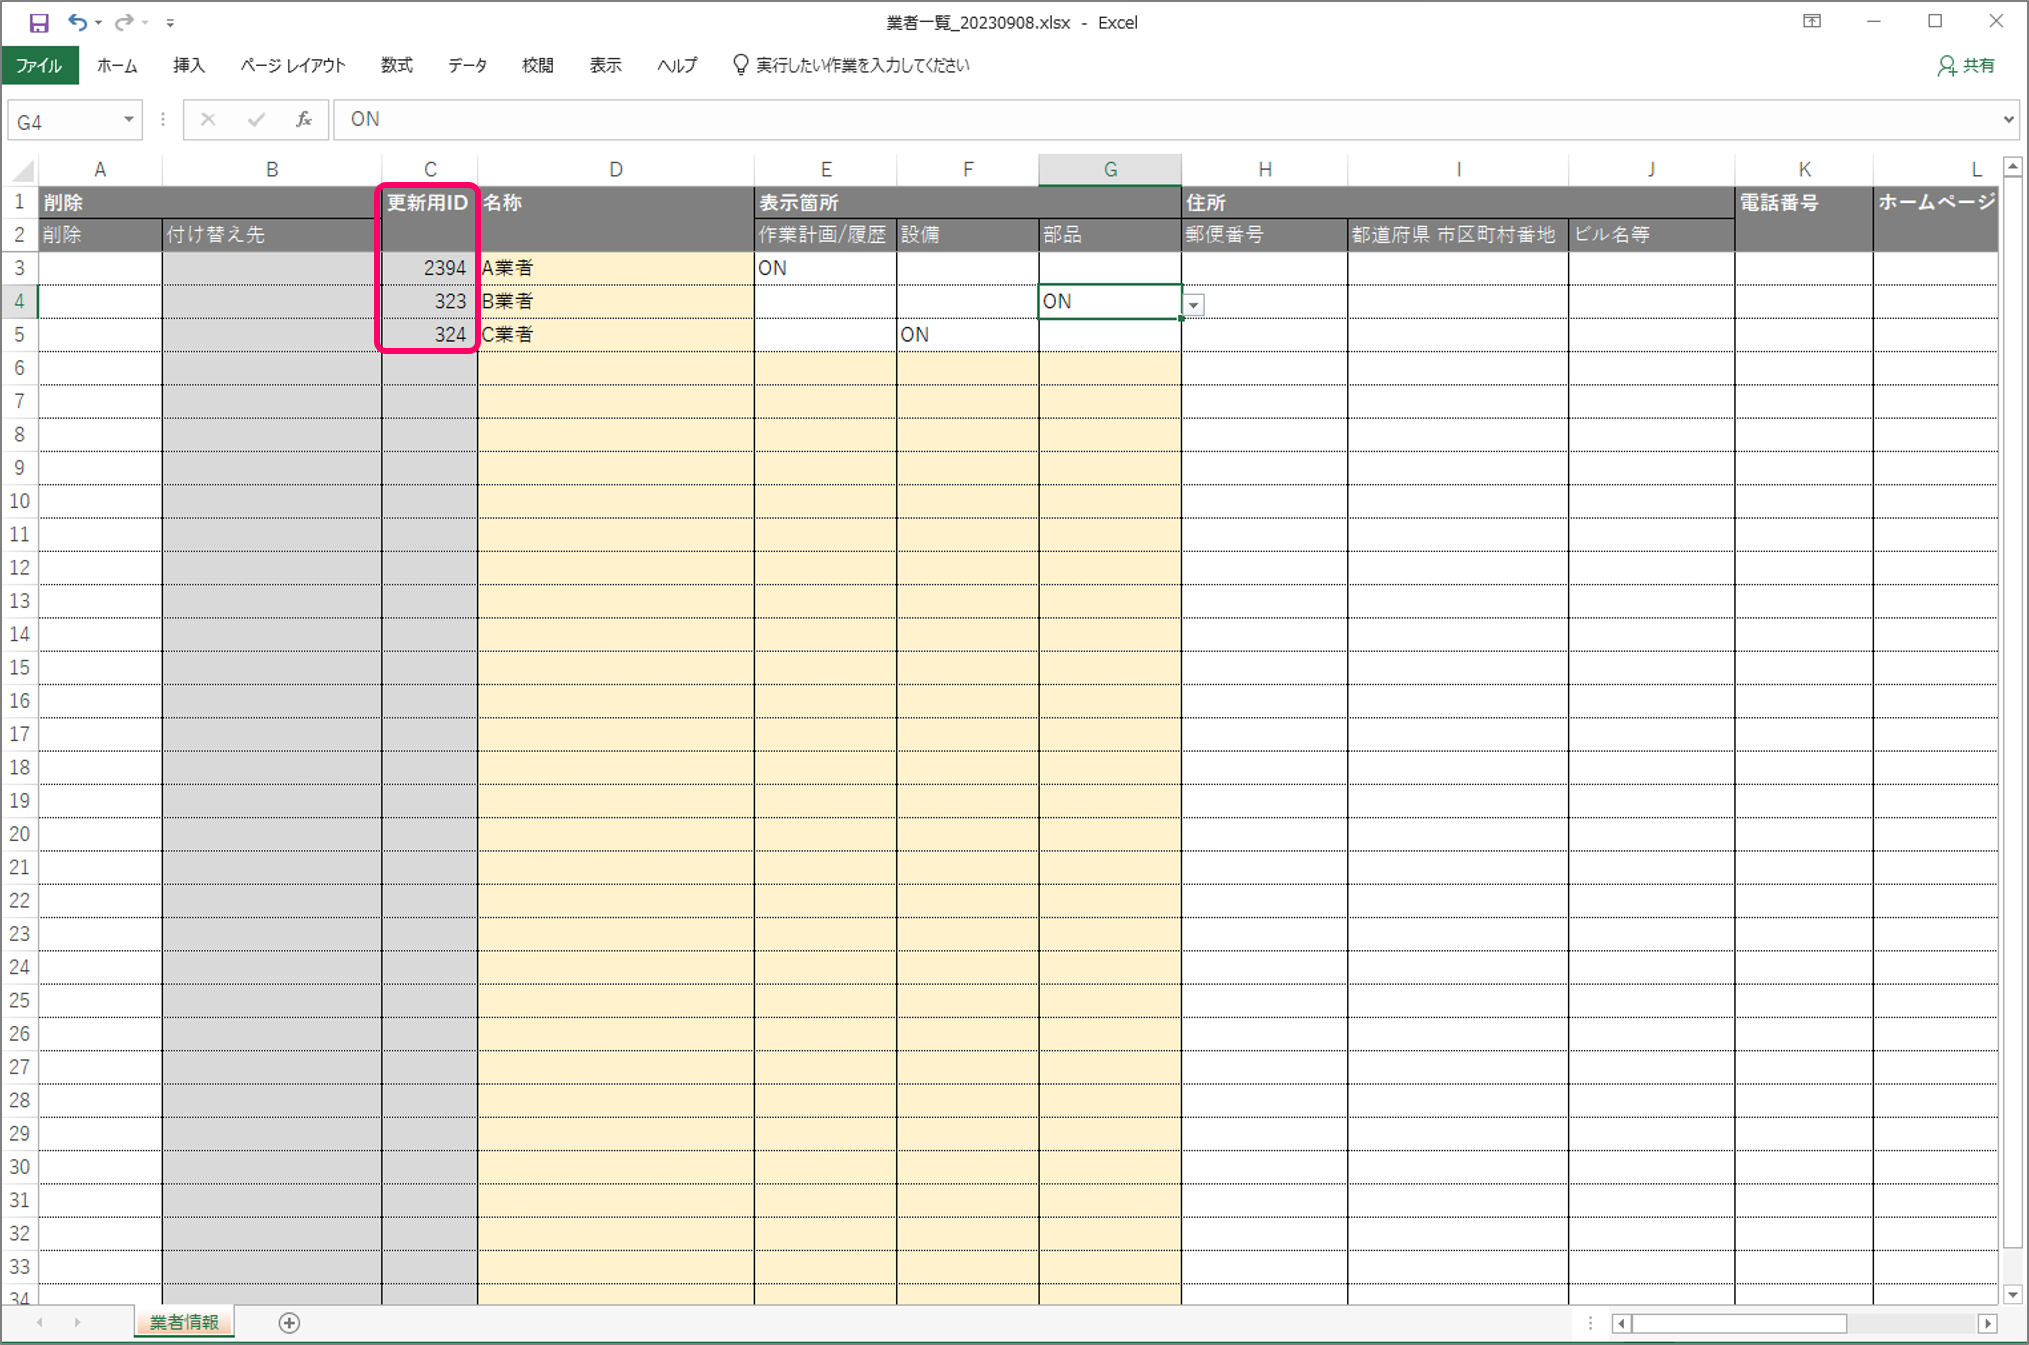Click the Enter checkmark in formula bar
The width and height of the screenshot is (2029, 1345).
(256, 120)
